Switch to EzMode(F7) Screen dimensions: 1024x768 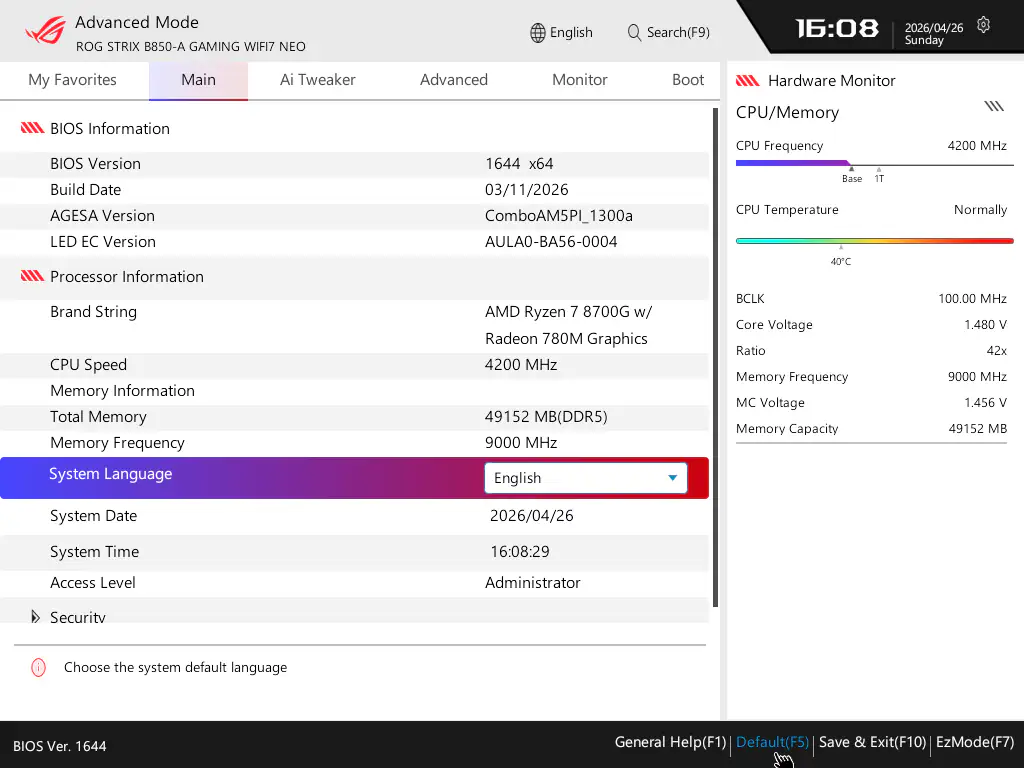[x=974, y=742]
